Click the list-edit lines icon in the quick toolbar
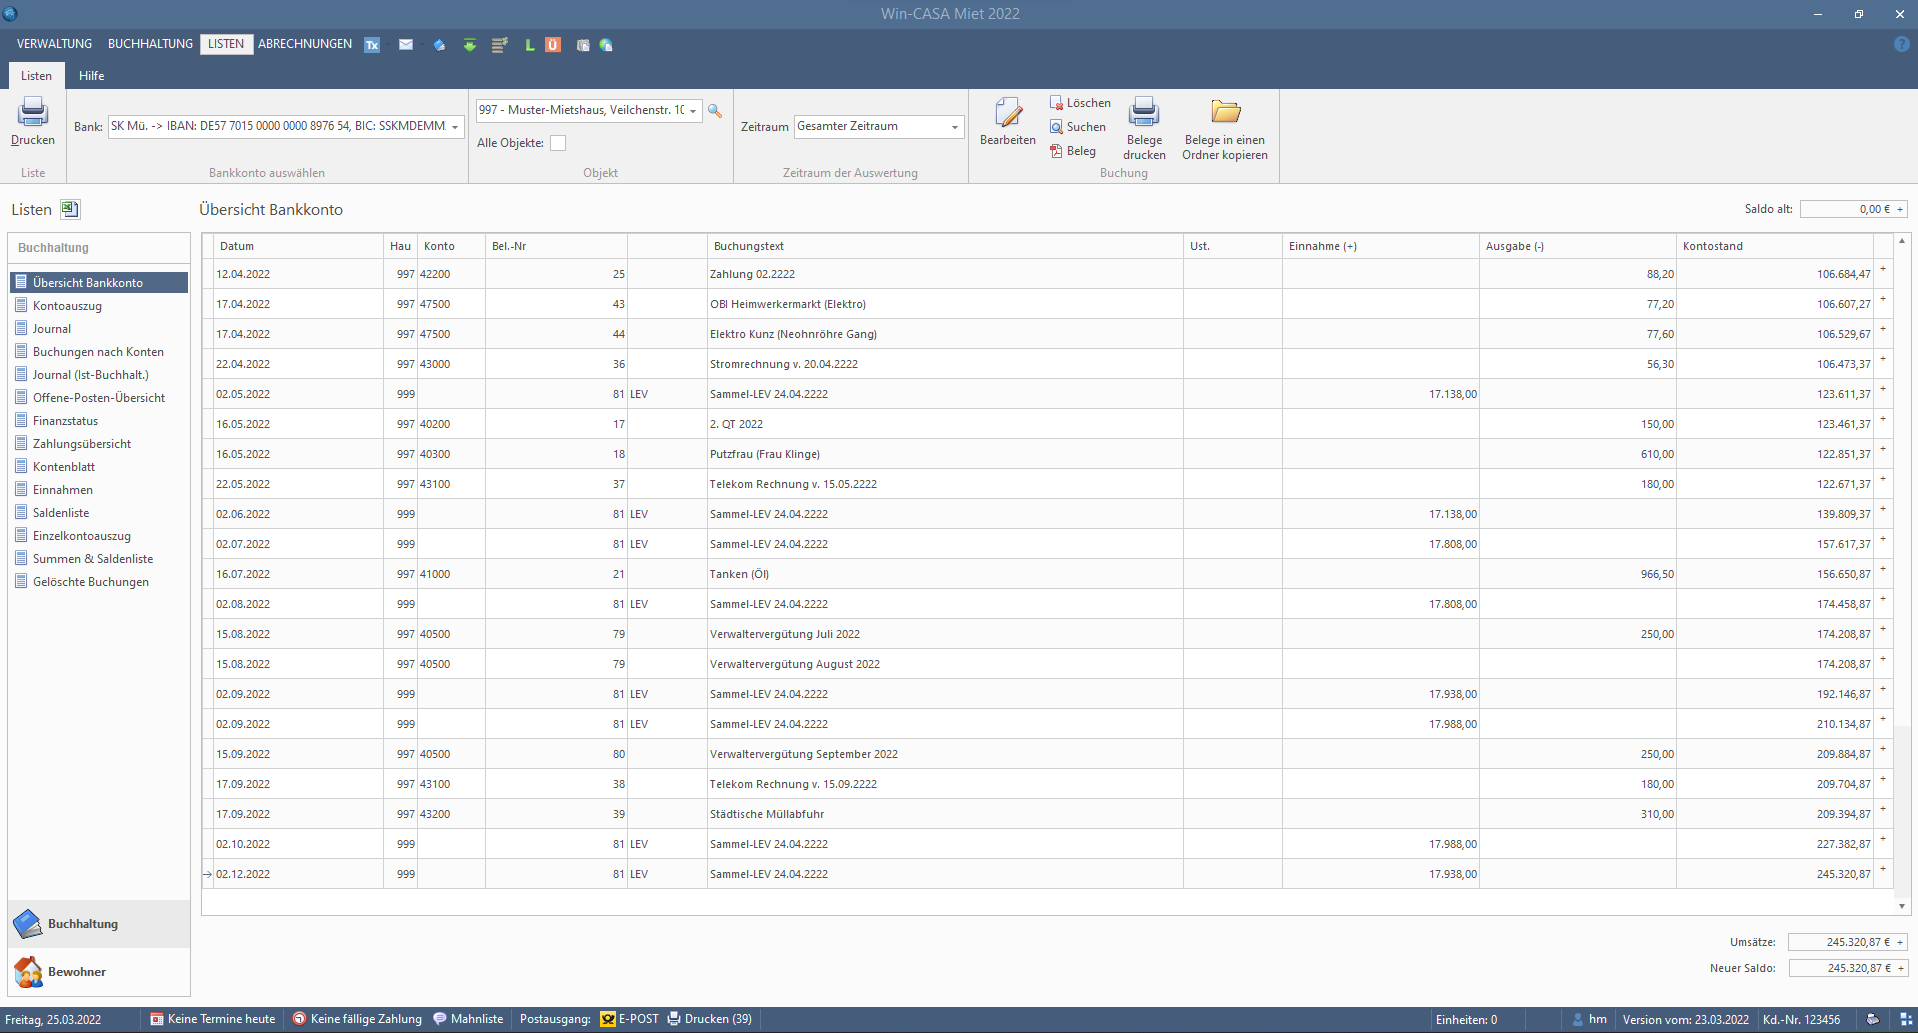 coord(500,45)
